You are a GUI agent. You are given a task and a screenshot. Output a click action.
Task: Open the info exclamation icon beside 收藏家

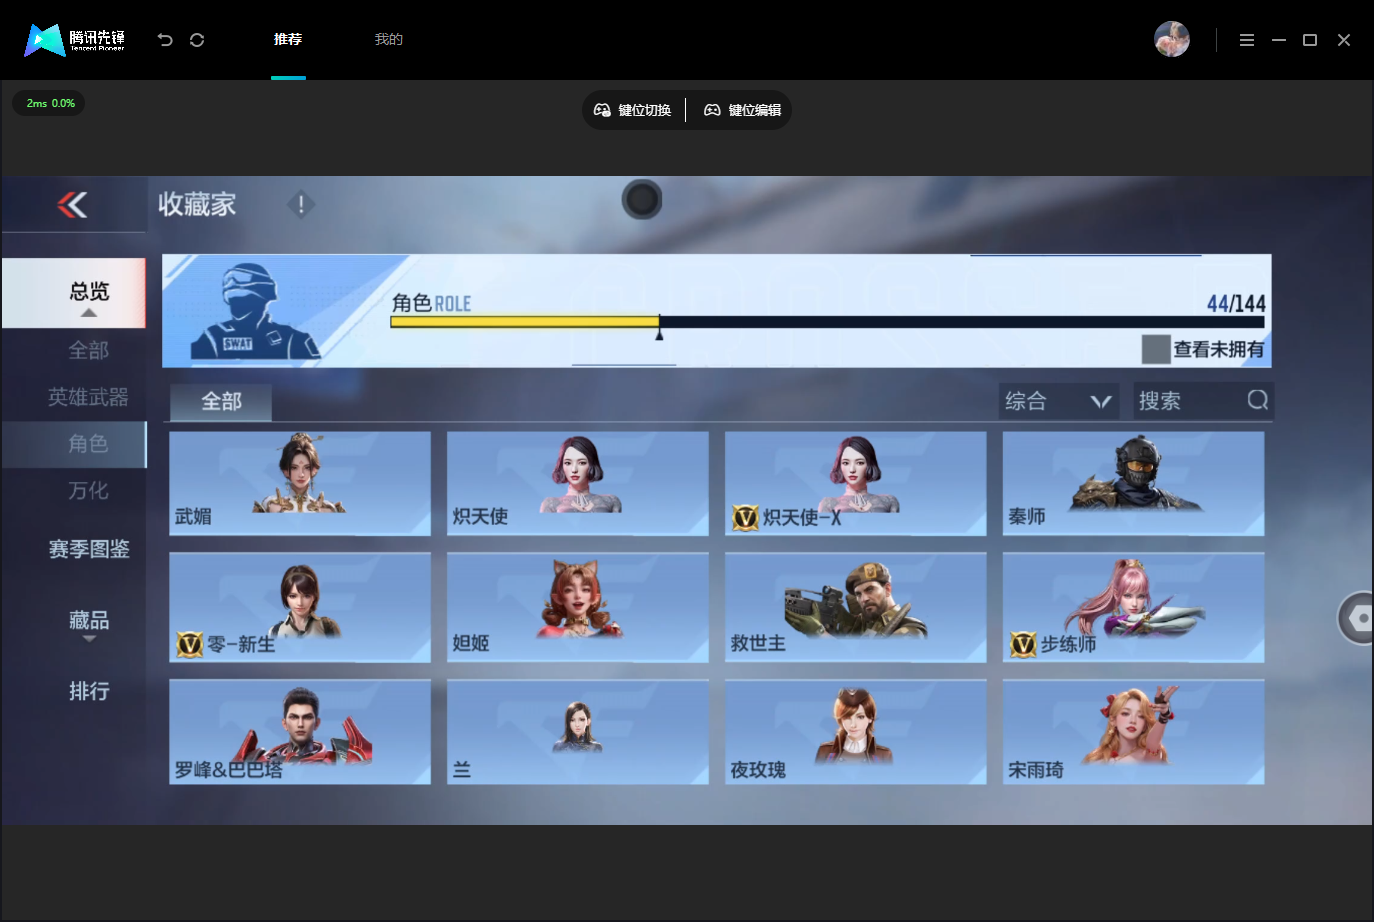[x=301, y=204]
